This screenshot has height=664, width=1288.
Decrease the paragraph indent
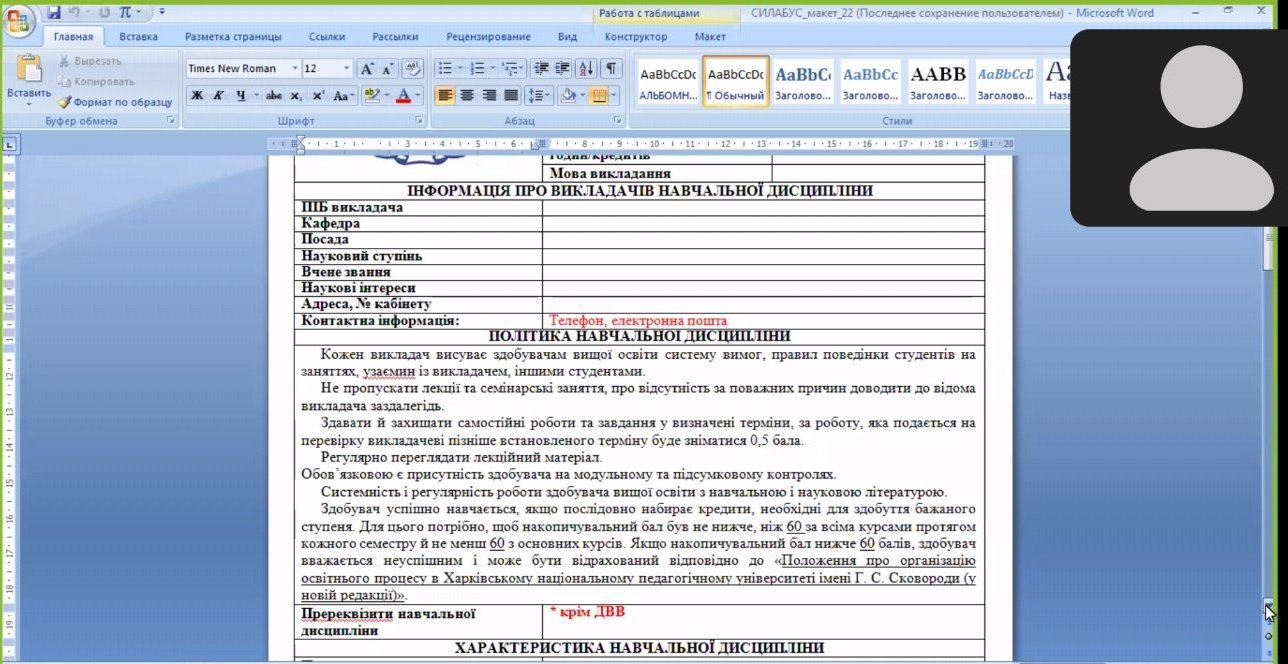541,68
